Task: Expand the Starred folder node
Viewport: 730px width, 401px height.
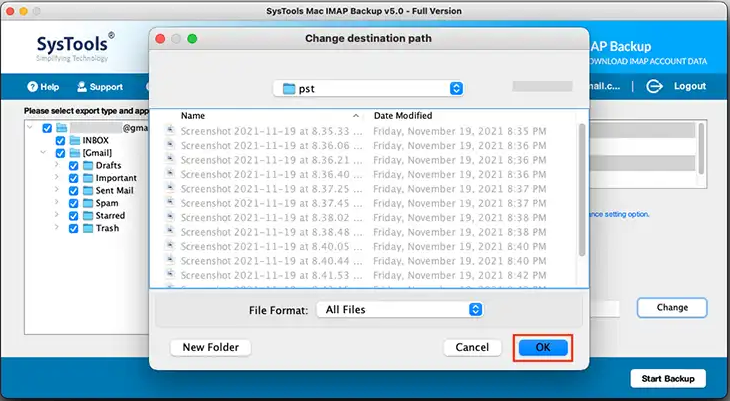Action: (56, 215)
